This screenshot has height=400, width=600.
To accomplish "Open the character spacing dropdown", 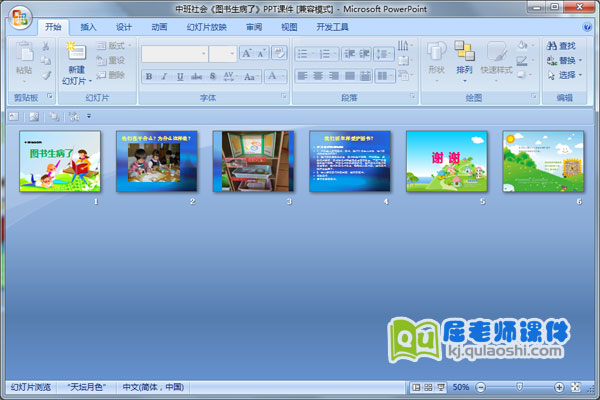I will click(x=230, y=77).
